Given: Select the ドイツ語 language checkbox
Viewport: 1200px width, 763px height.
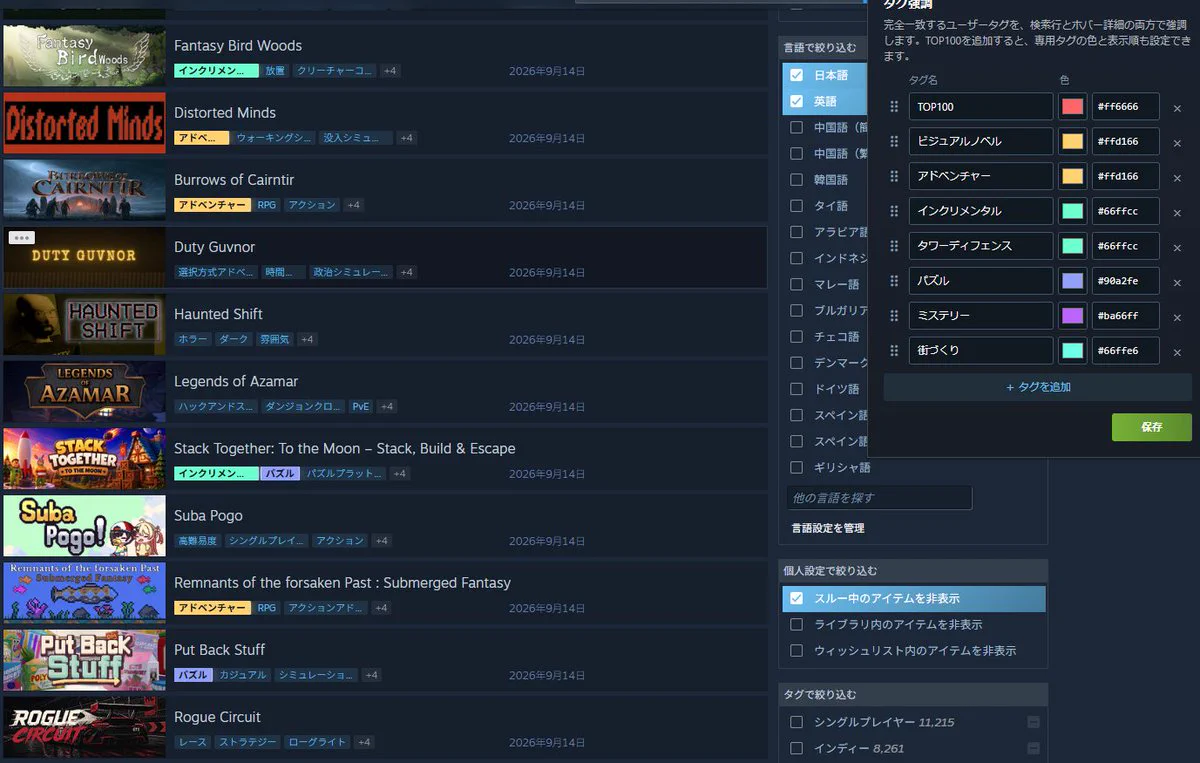Looking at the screenshot, I should coord(796,389).
